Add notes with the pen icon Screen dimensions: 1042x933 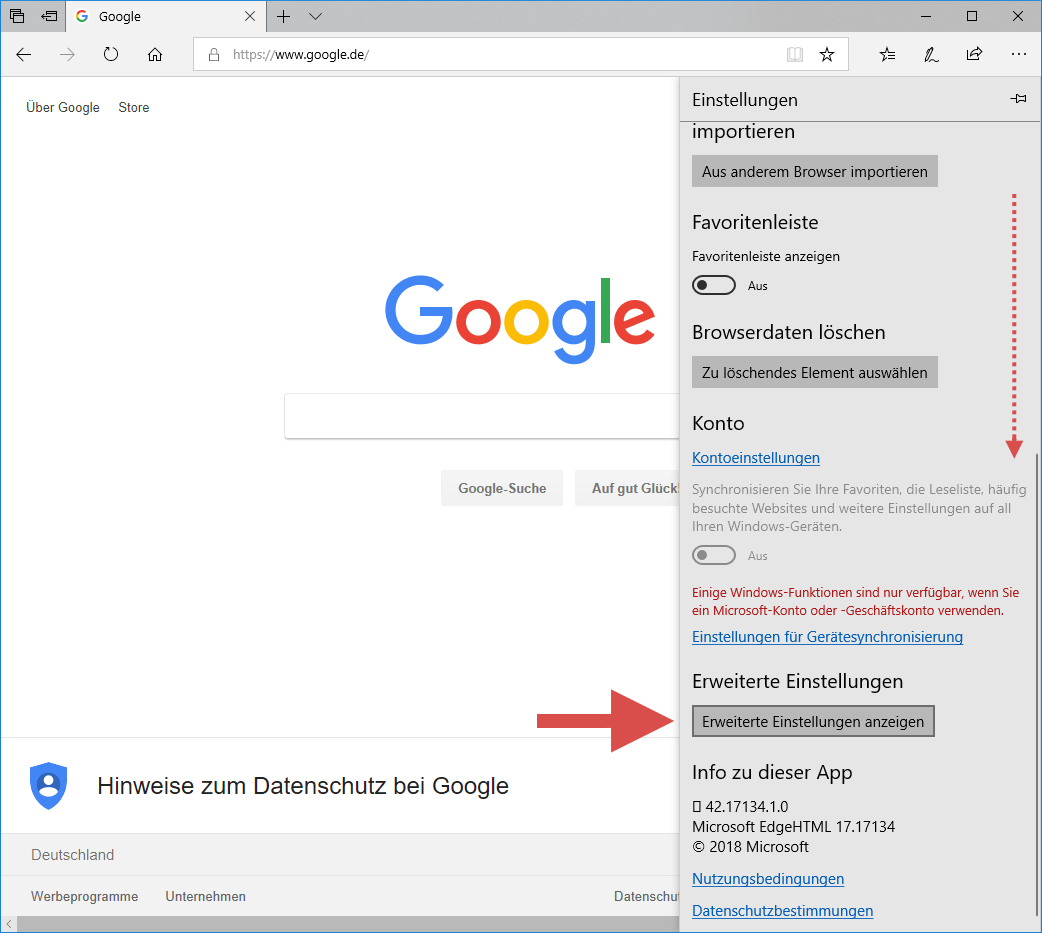(x=931, y=54)
